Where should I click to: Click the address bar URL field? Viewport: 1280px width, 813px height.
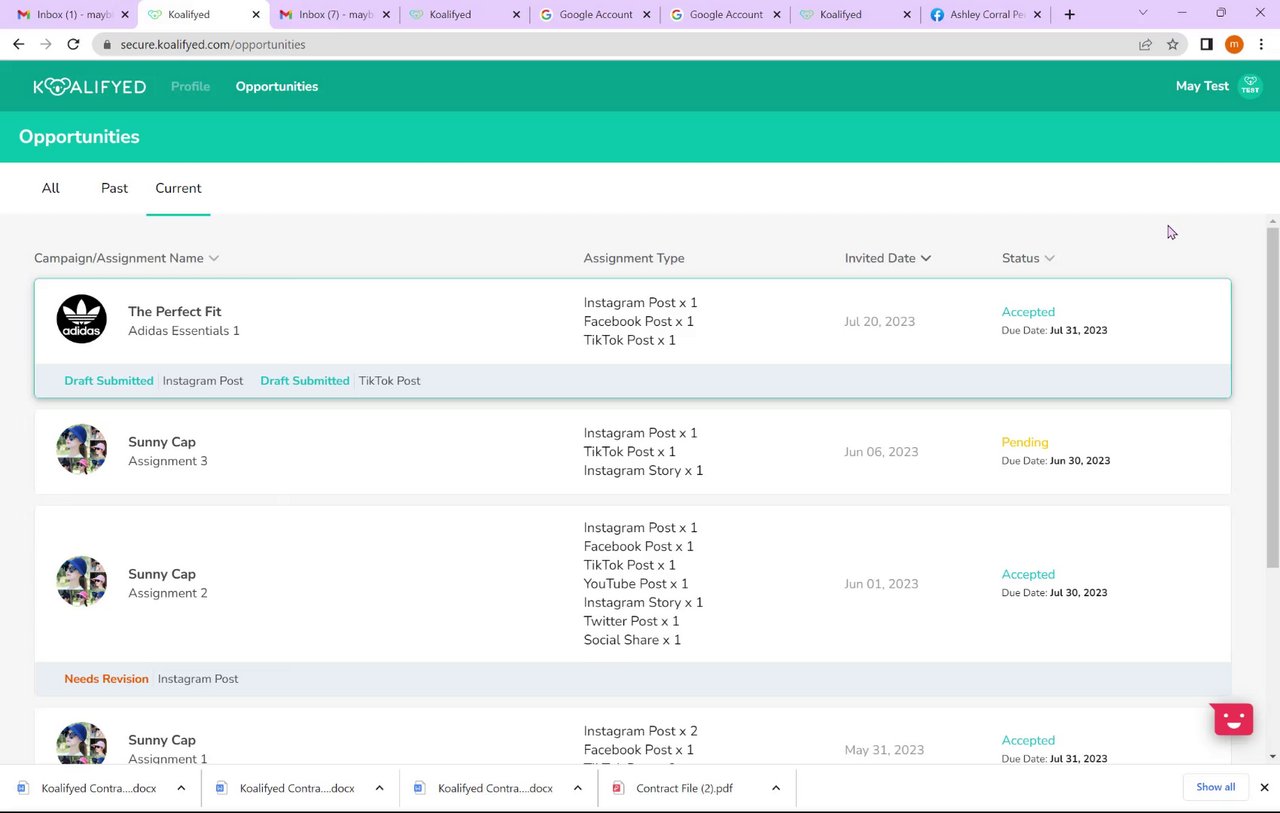pyautogui.click(x=620, y=45)
